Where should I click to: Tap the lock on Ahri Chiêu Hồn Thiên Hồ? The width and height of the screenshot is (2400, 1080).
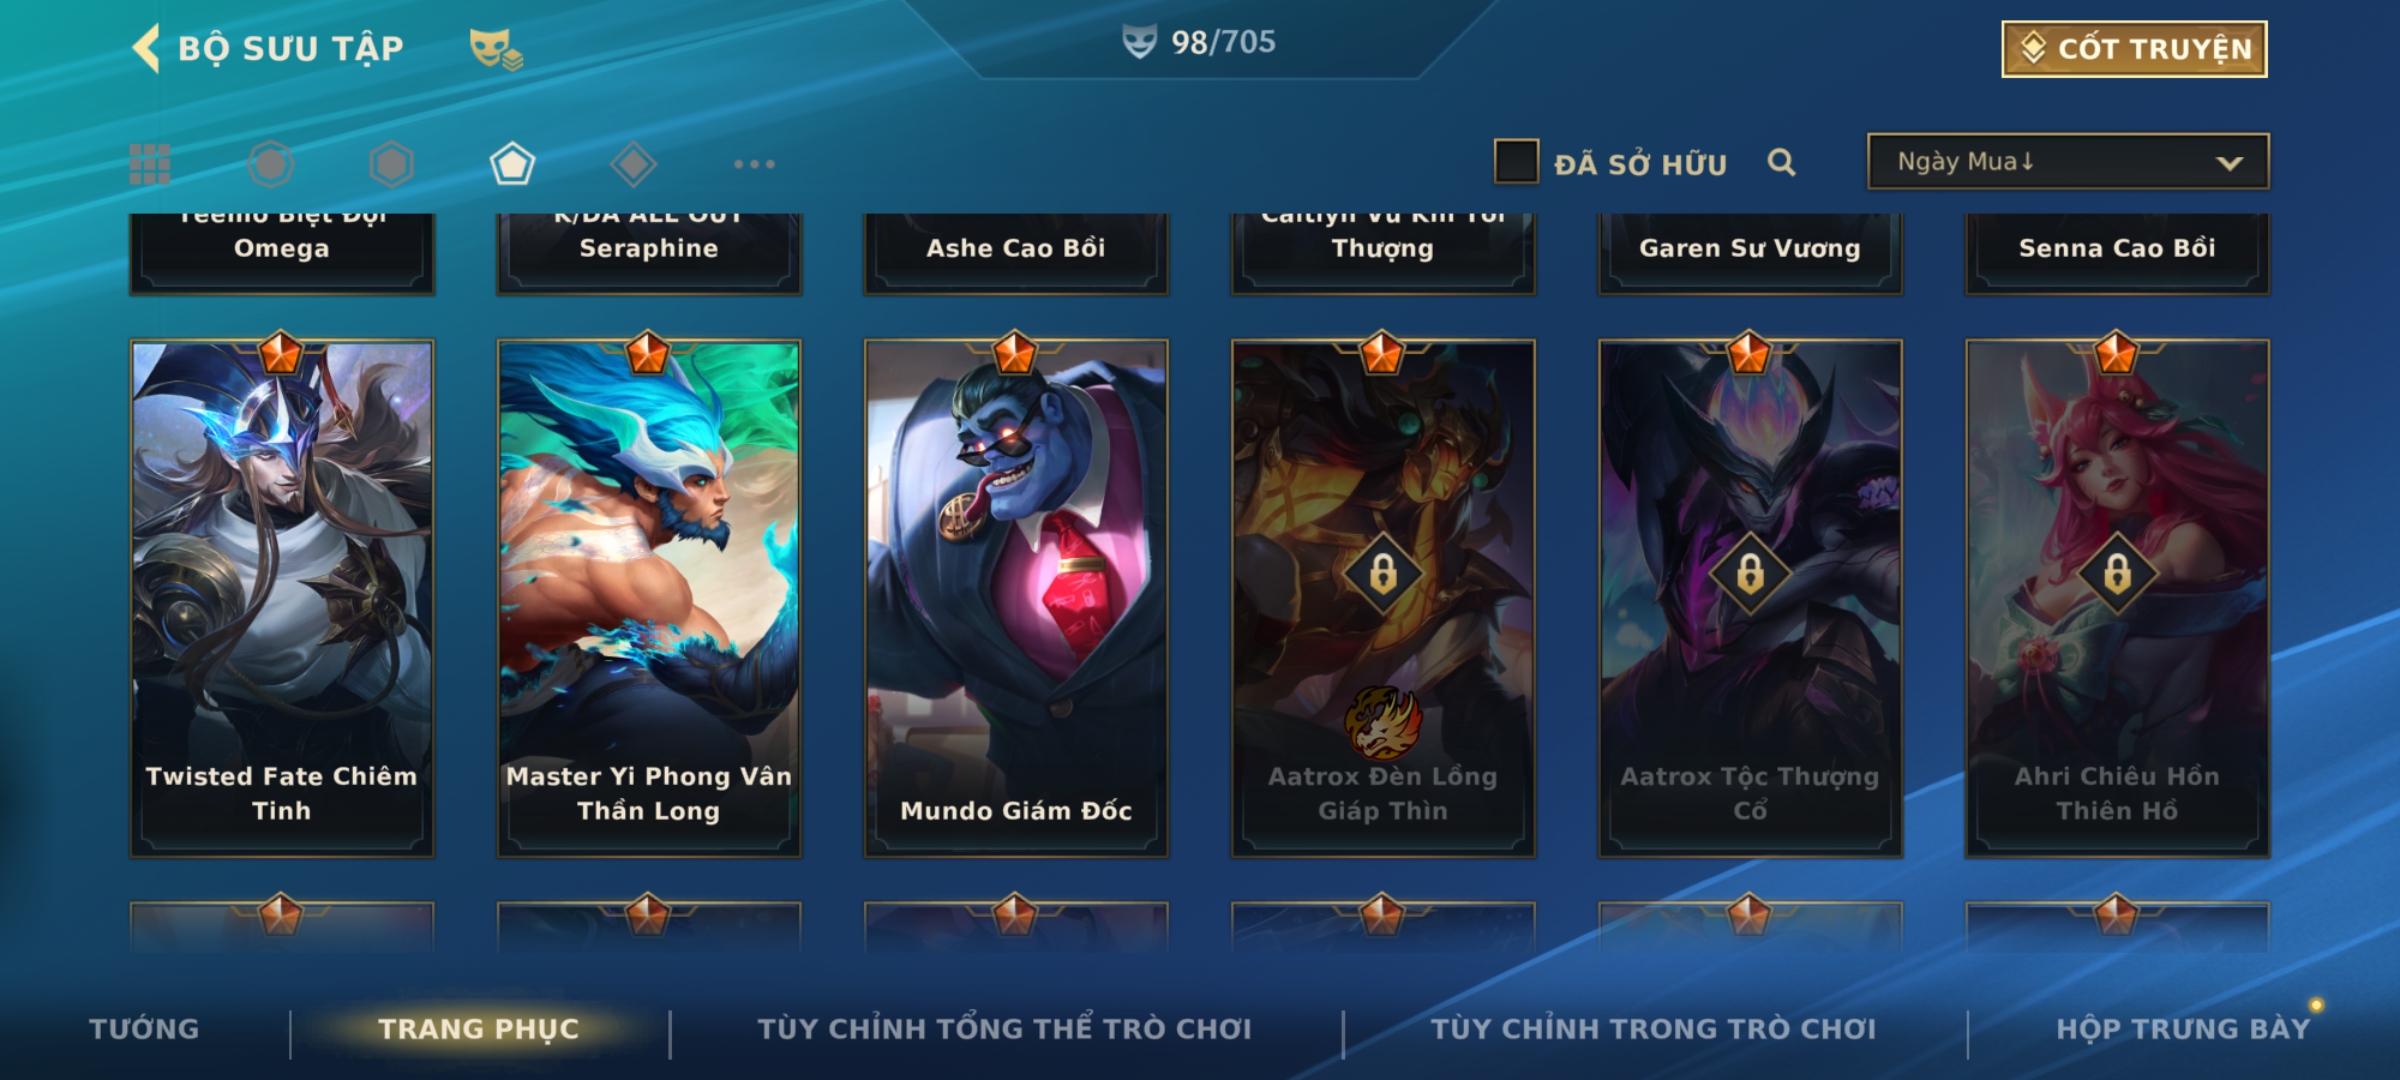tap(2117, 574)
